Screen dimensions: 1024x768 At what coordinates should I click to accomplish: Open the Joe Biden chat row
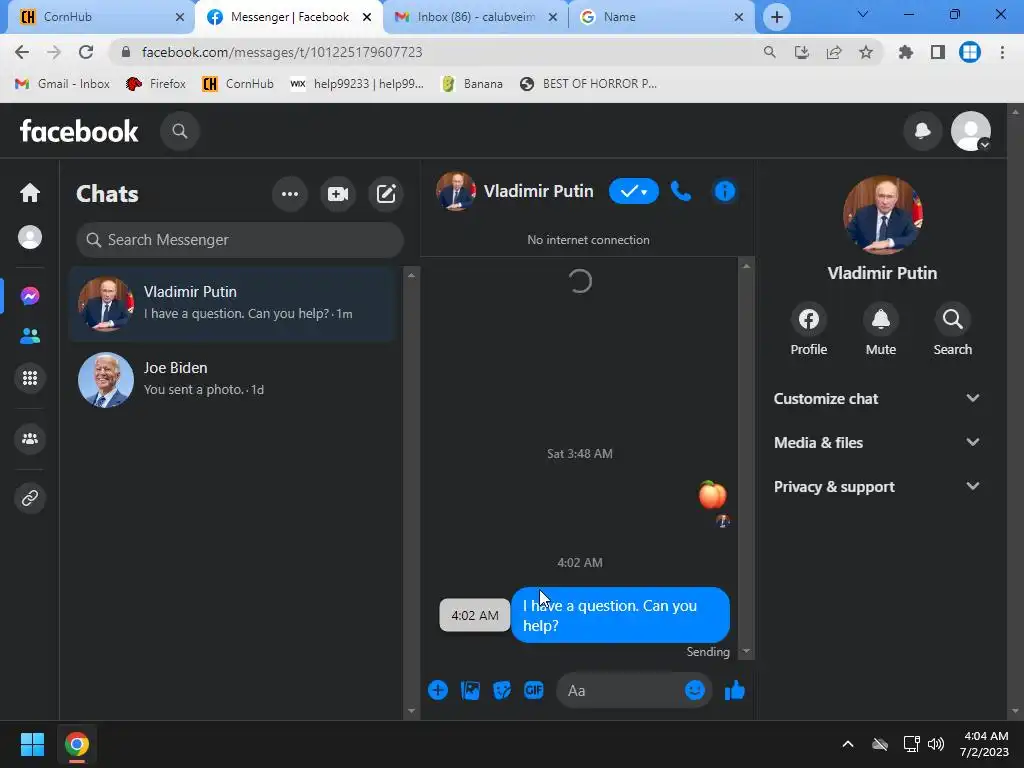234,379
